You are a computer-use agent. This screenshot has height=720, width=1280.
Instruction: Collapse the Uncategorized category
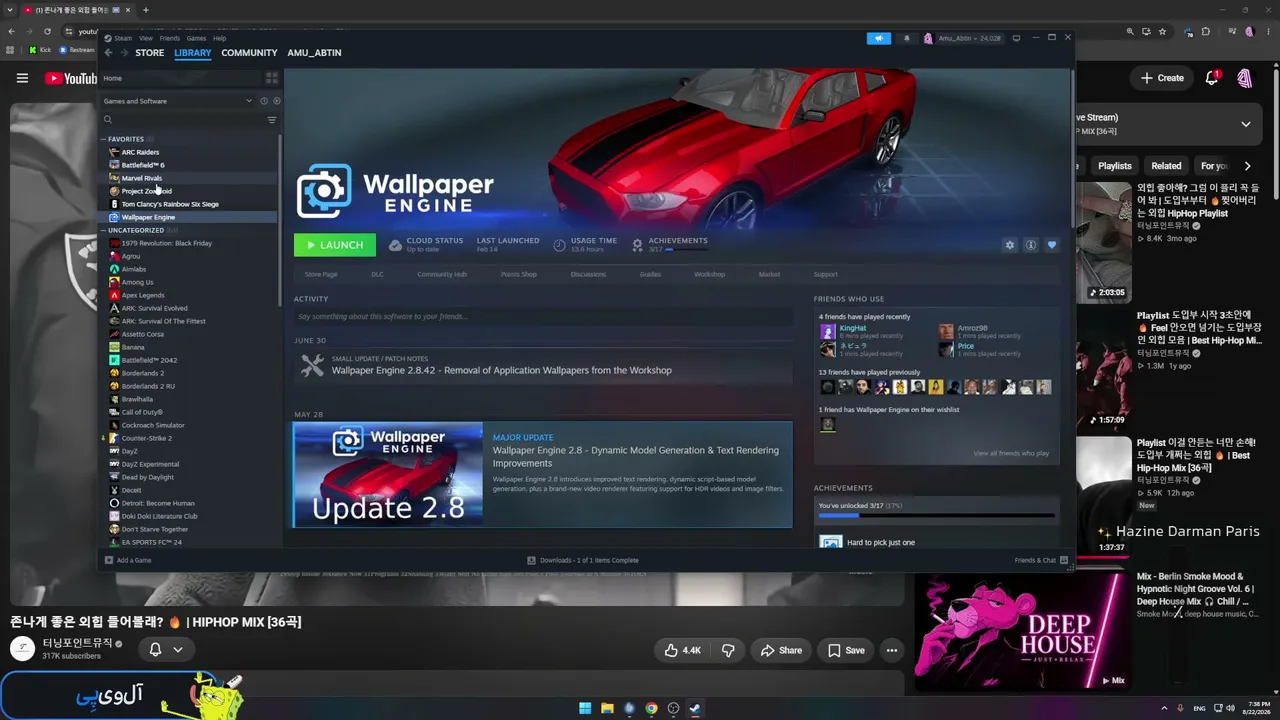(103, 230)
